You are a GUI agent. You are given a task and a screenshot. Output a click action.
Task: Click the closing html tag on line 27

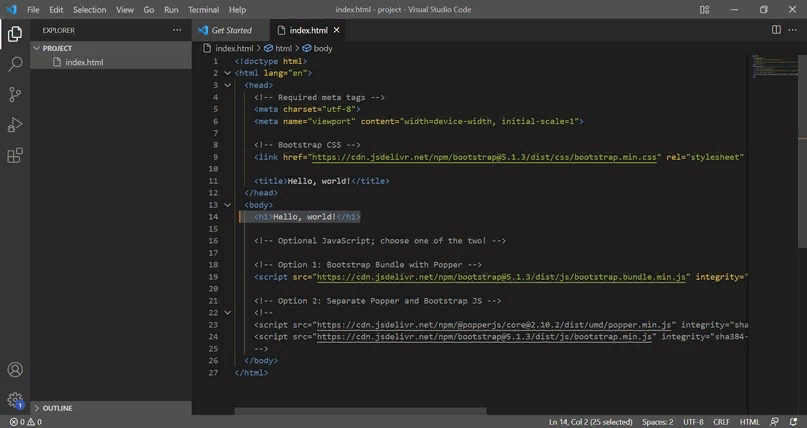251,373
